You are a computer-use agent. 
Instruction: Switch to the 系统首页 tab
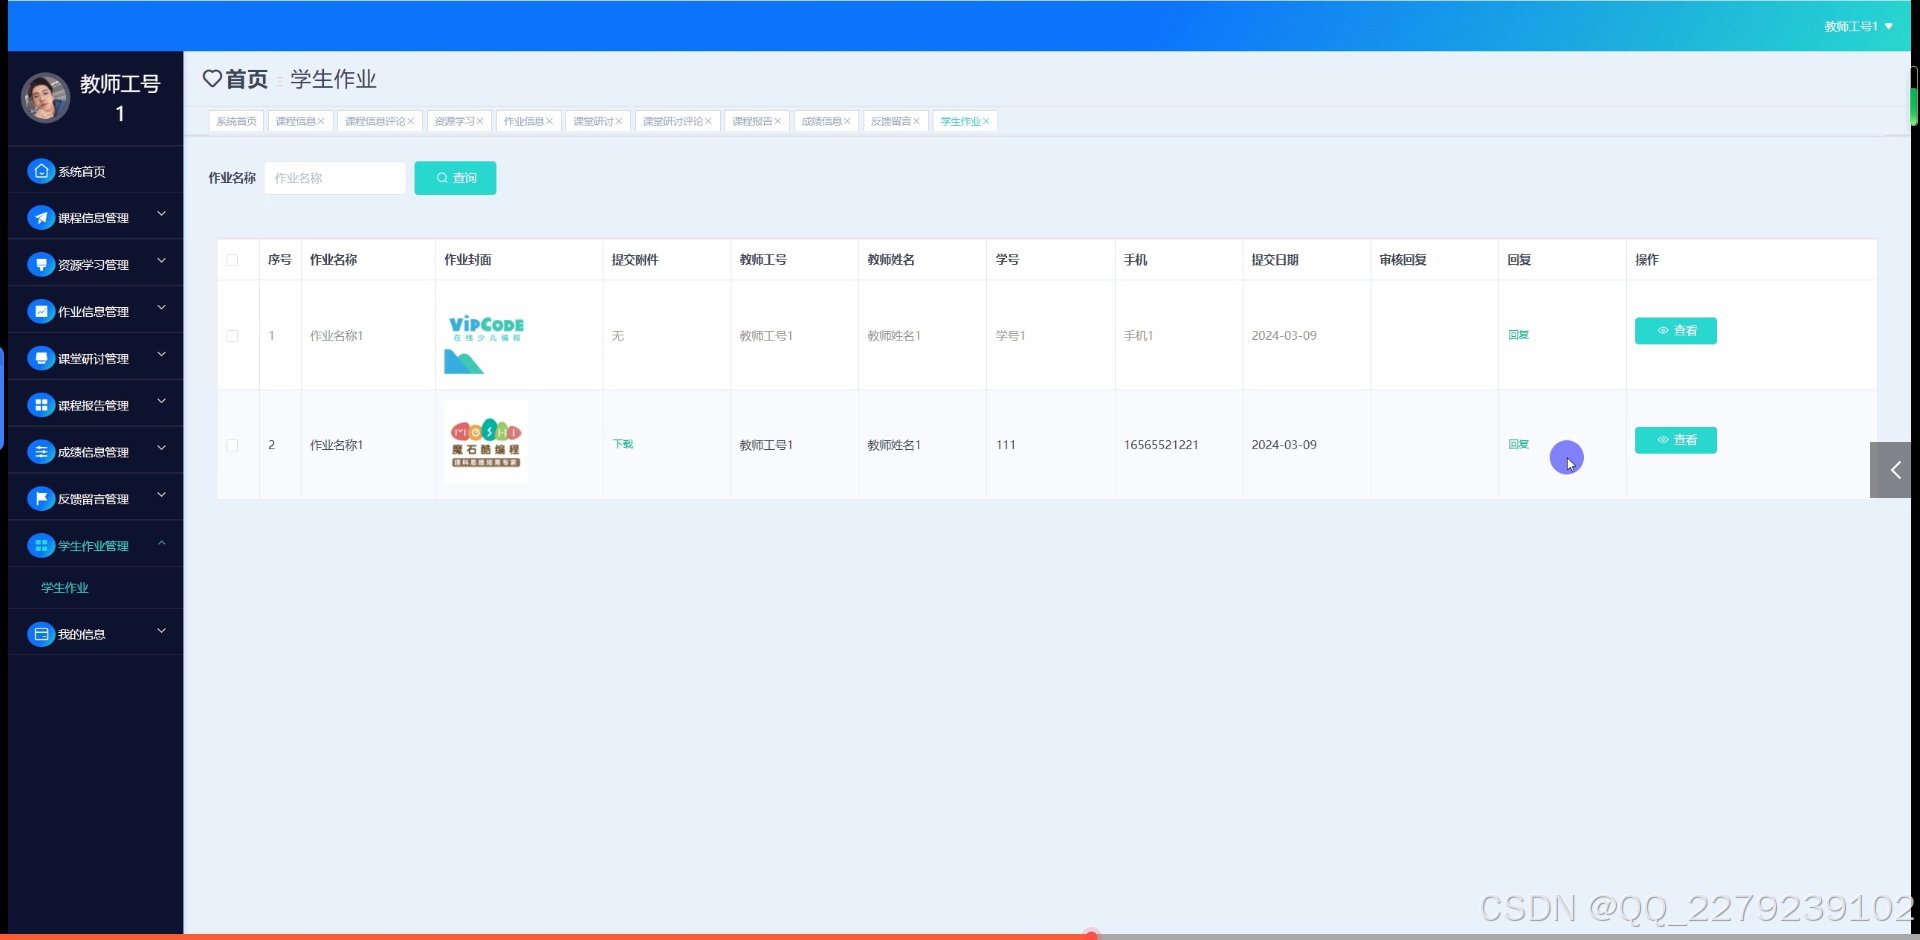click(x=236, y=121)
